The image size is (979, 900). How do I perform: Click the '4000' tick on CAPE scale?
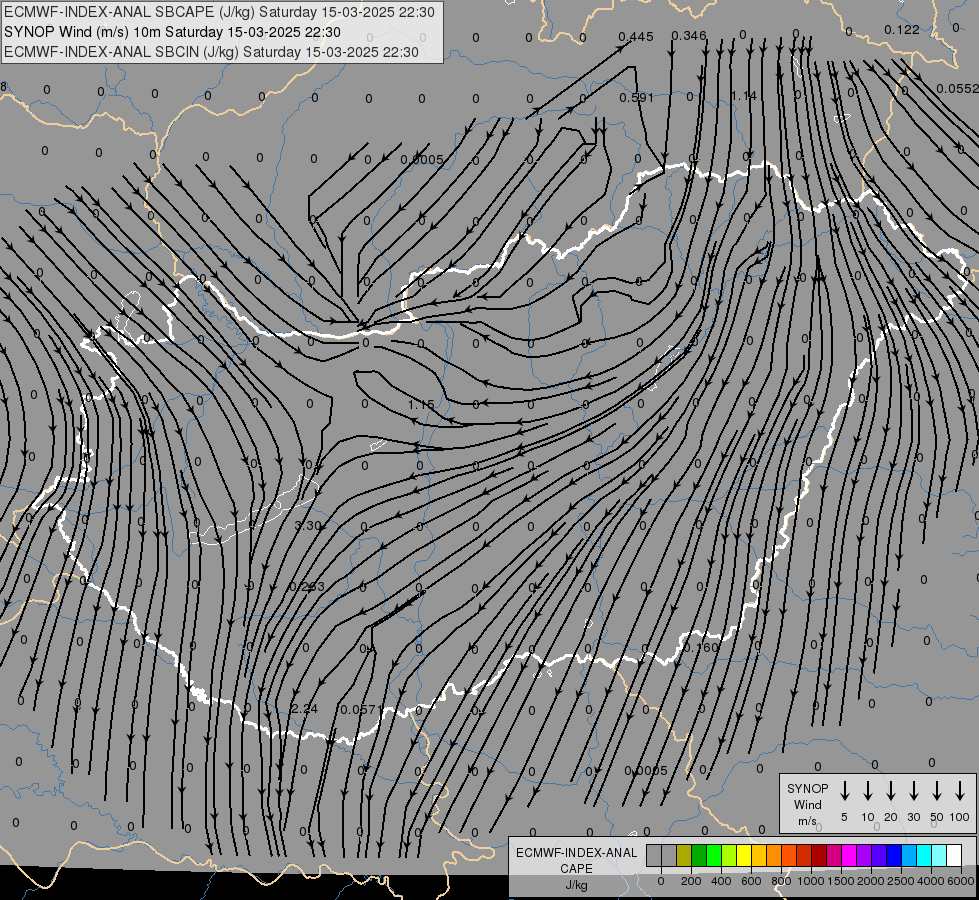pyautogui.click(x=931, y=881)
